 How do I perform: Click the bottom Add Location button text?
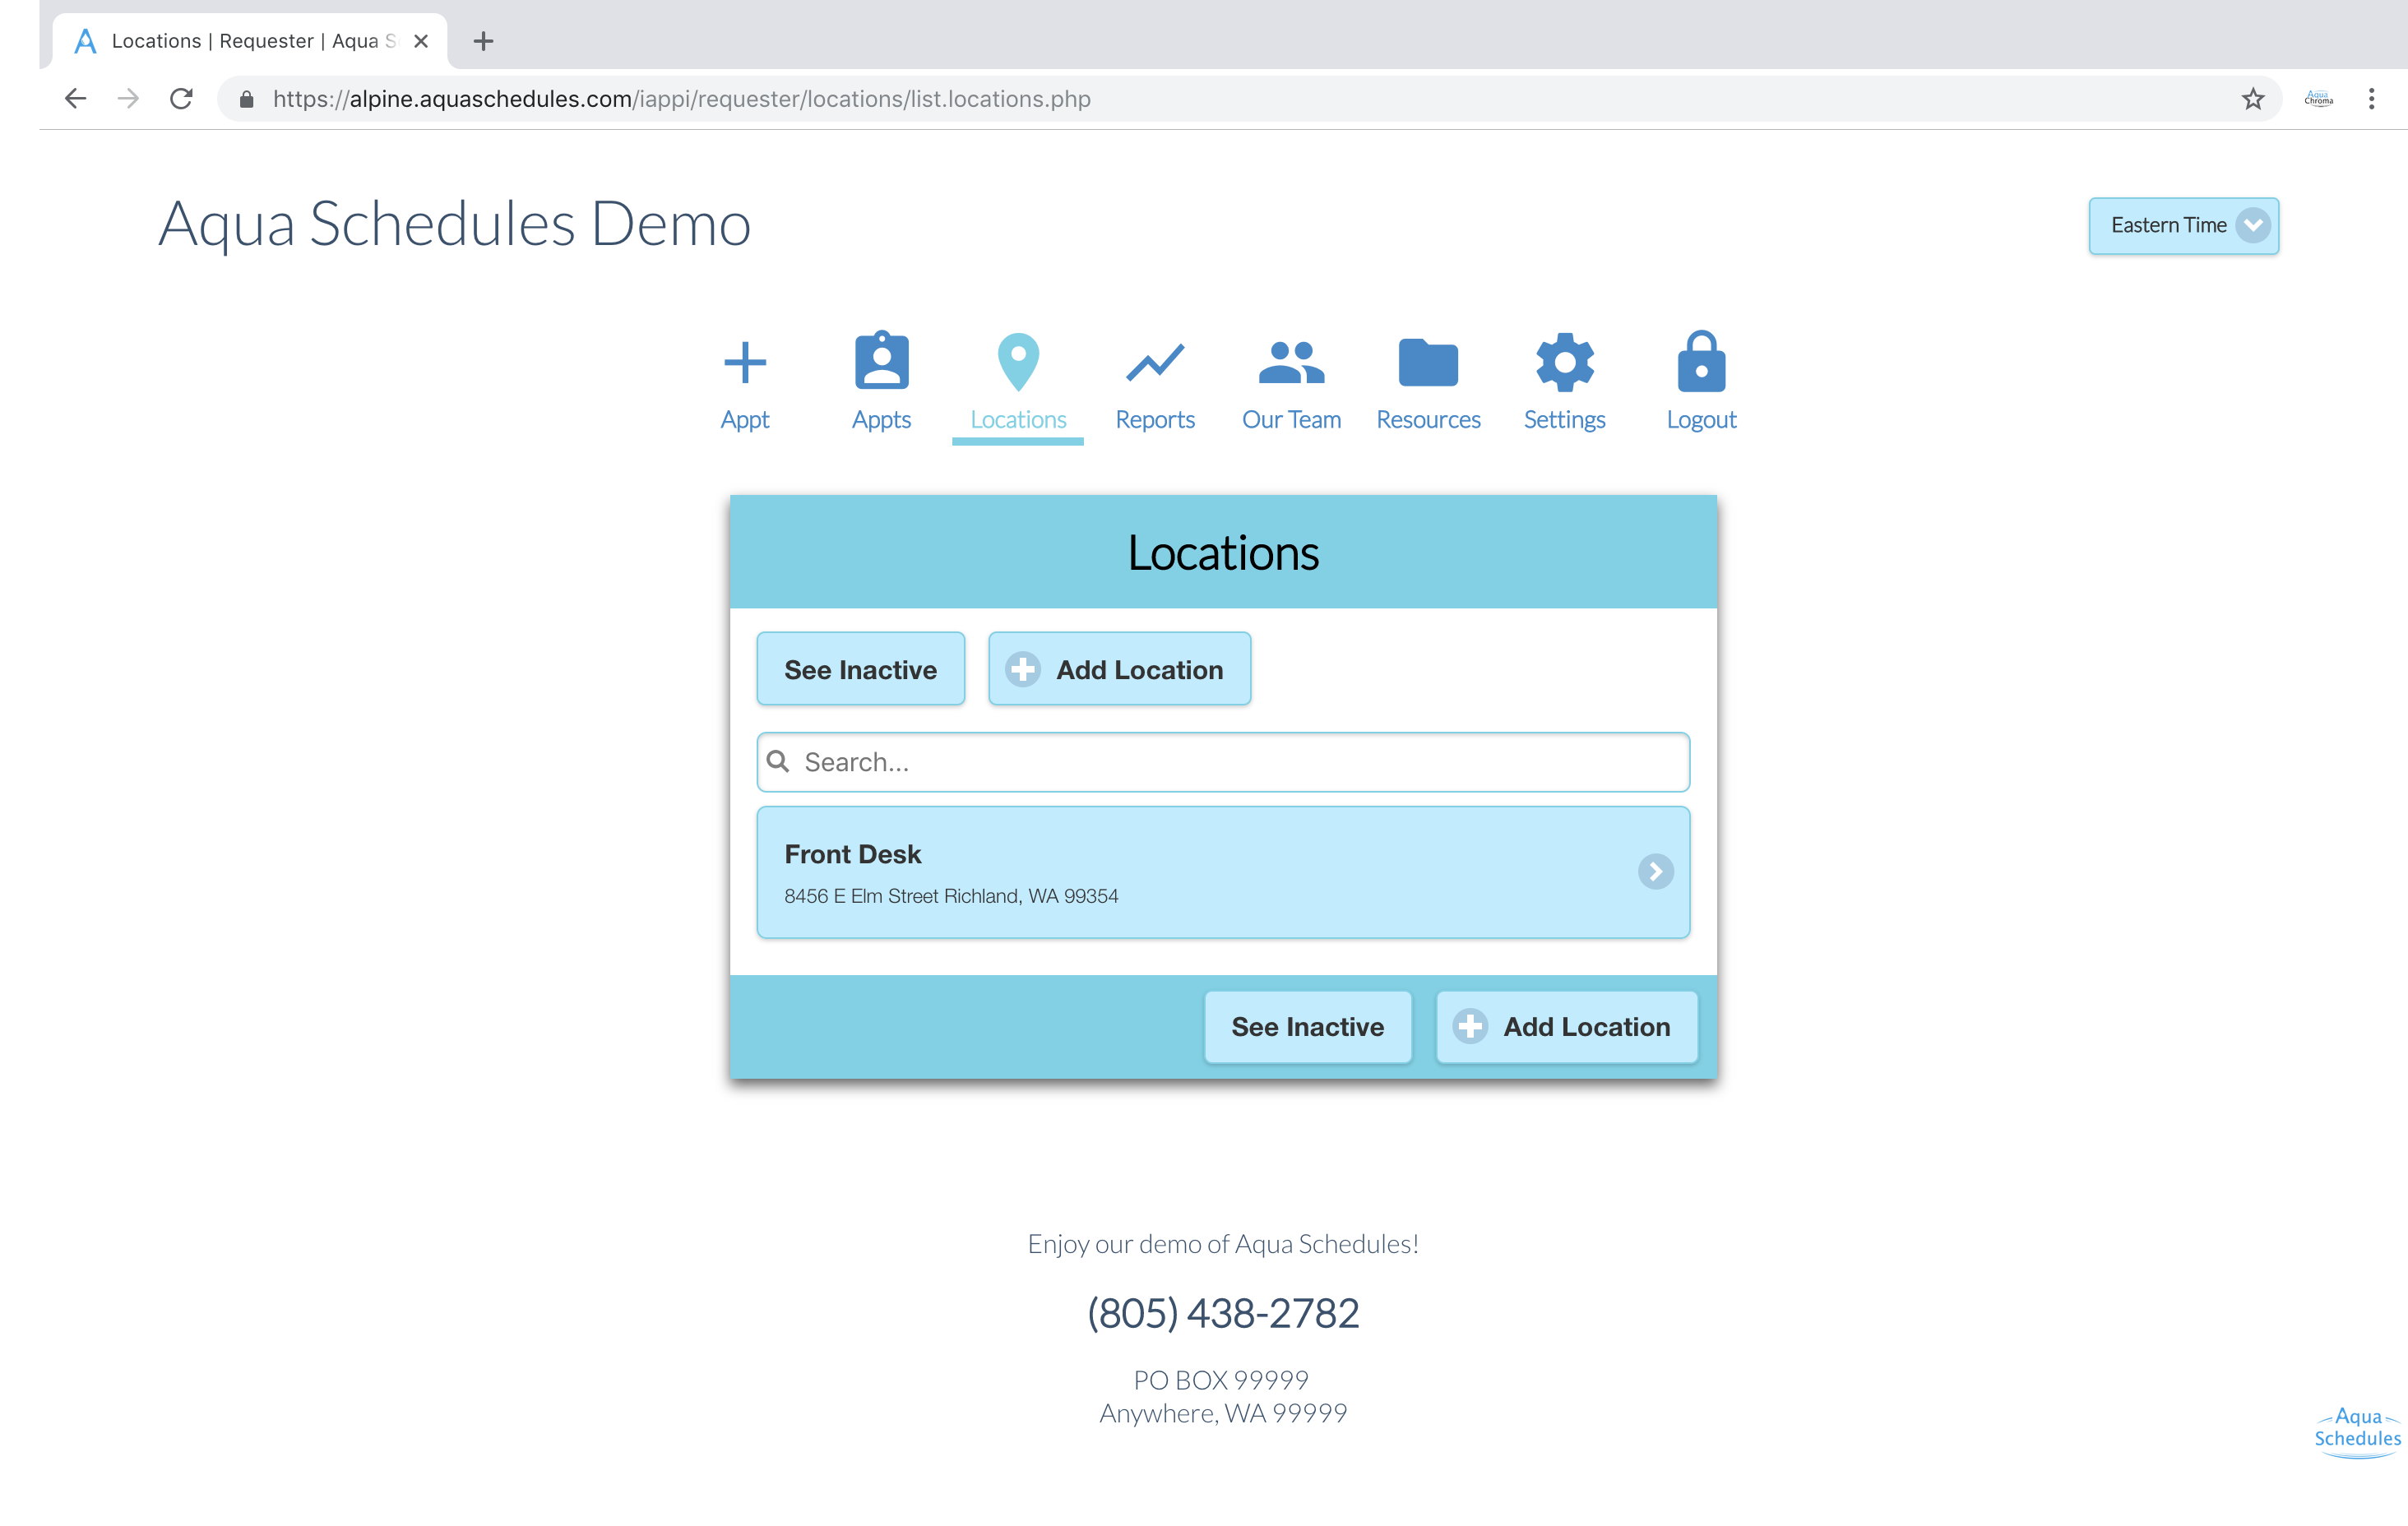click(1586, 1026)
